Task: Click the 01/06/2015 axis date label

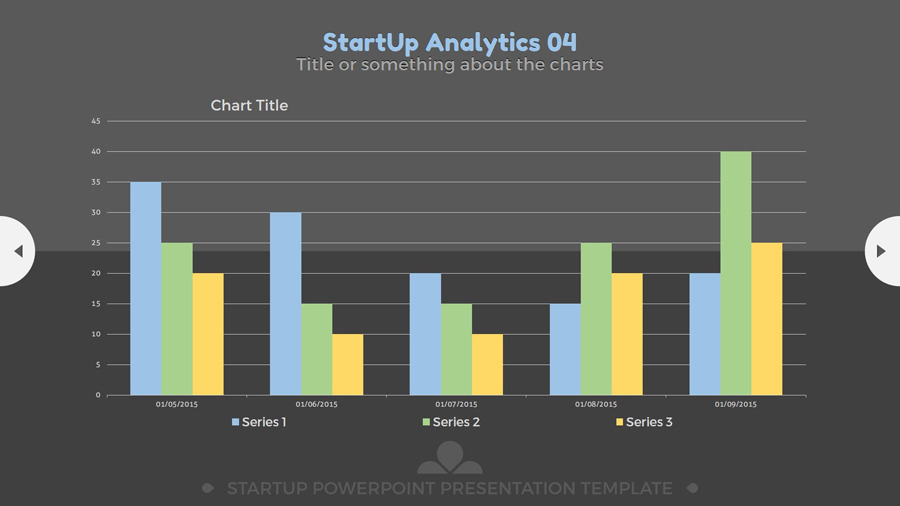Action: [x=316, y=405]
